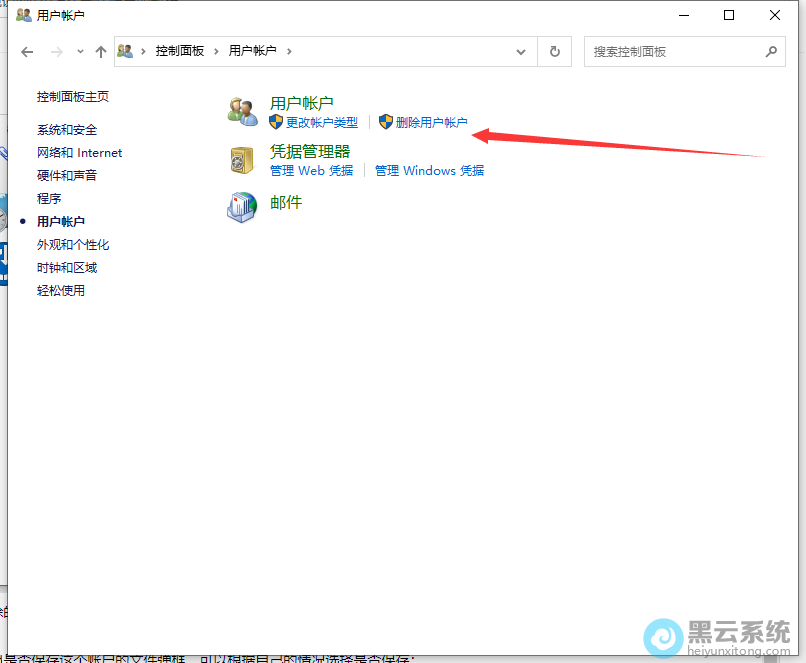Open 硬件和声音 from the sidebar
Image resolution: width=806 pixels, height=663 pixels.
(x=67, y=176)
